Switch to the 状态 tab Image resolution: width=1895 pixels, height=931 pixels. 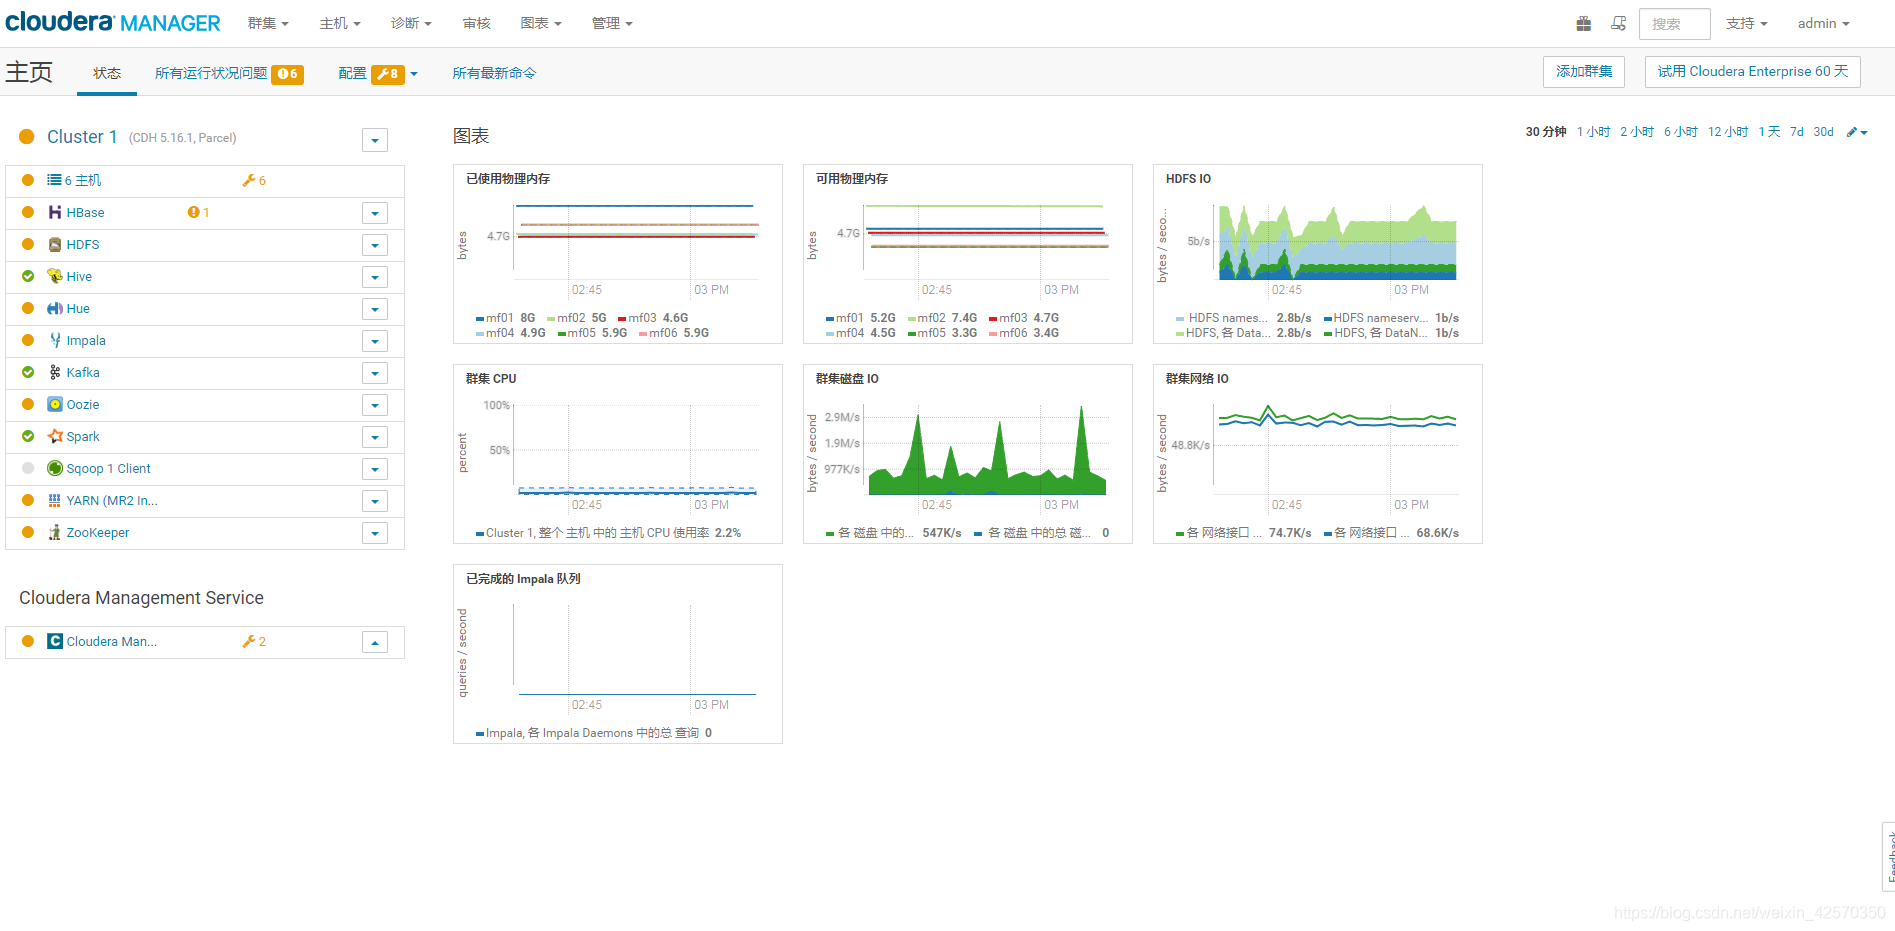[x=107, y=73]
